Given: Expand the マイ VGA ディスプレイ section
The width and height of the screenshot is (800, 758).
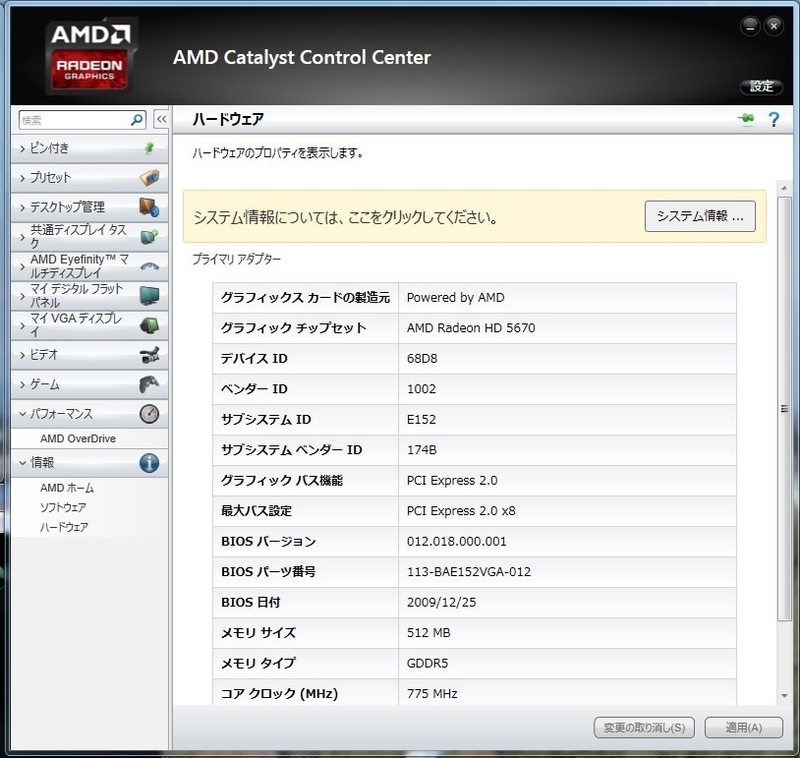Looking at the screenshot, I should pyautogui.click(x=89, y=325).
